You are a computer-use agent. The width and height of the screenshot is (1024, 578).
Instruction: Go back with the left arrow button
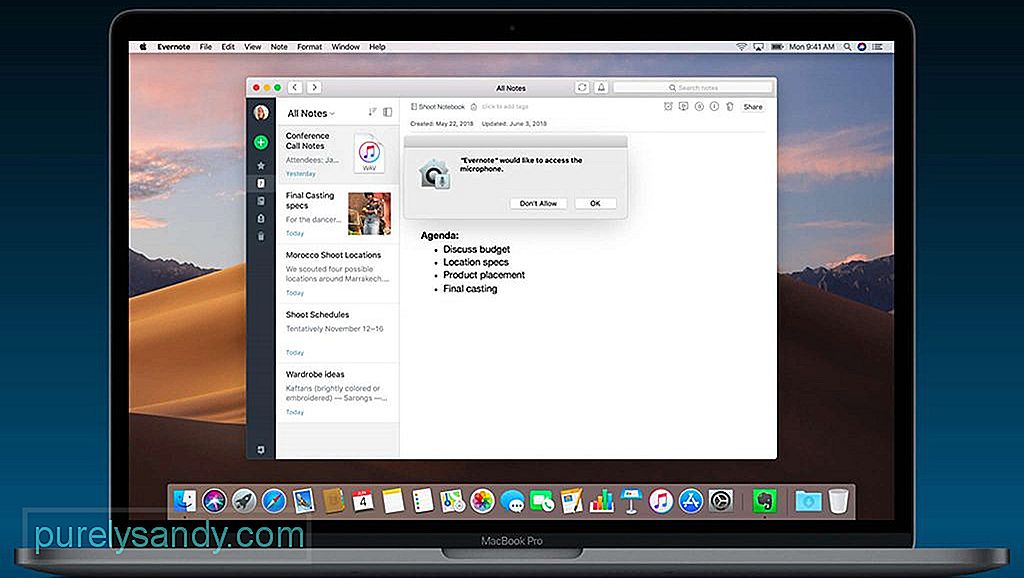pos(295,87)
